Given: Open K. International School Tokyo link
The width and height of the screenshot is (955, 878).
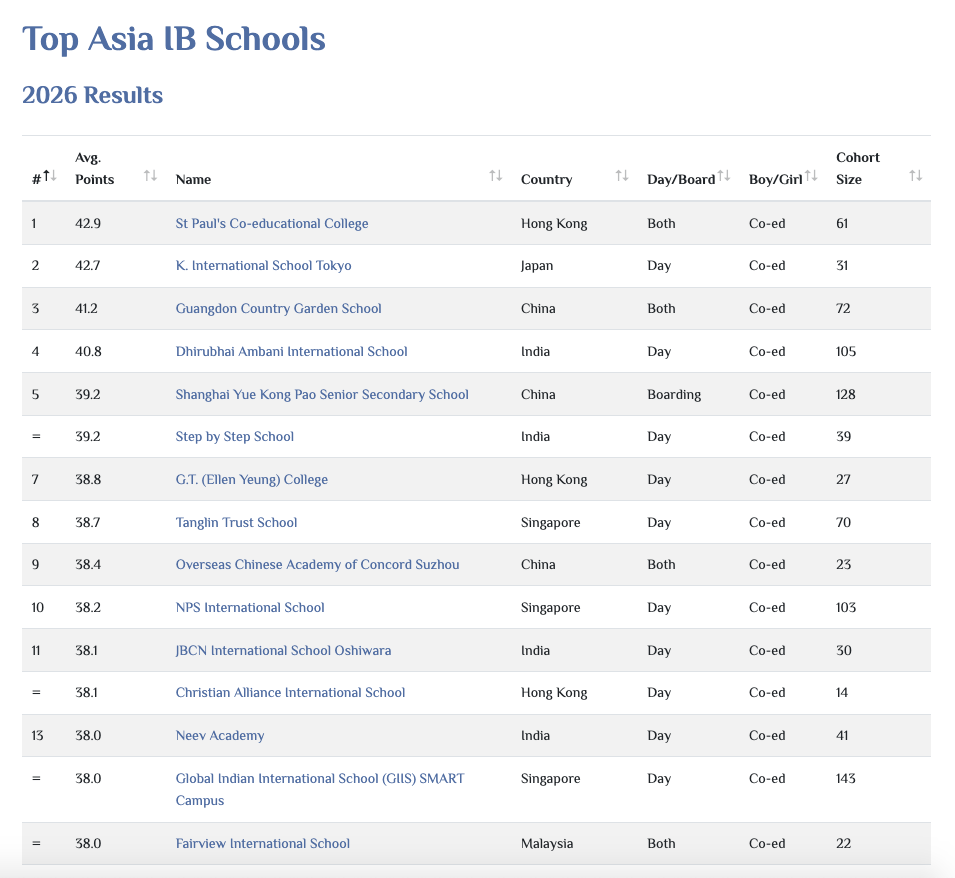Looking at the screenshot, I should tap(263, 265).
